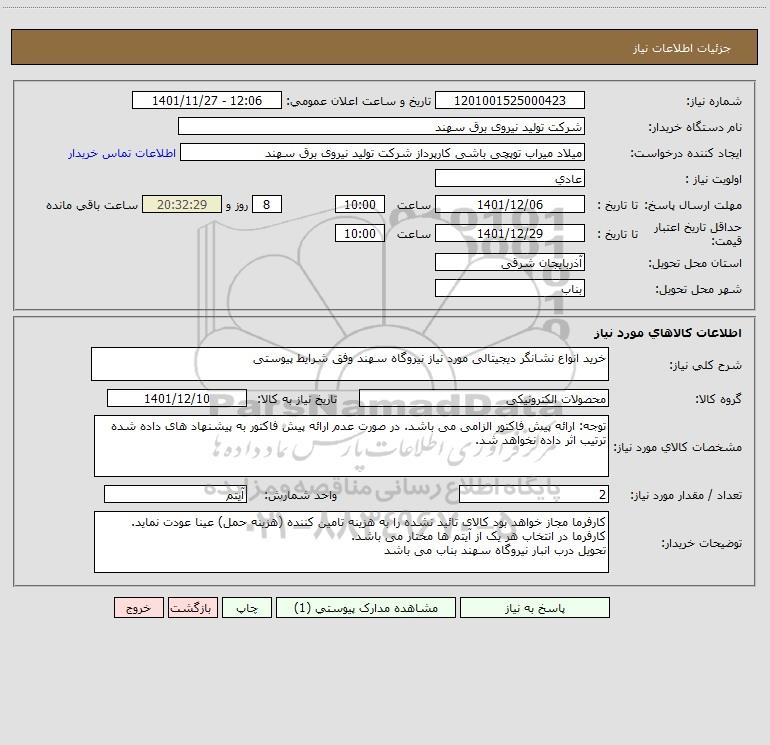The height and width of the screenshot is (745, 770).
Task: Click the quantity field showing 2
Action: pos(534,495)
